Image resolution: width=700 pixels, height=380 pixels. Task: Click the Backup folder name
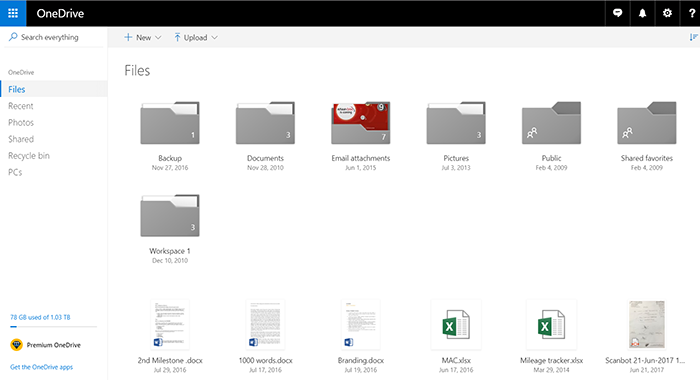170,158
